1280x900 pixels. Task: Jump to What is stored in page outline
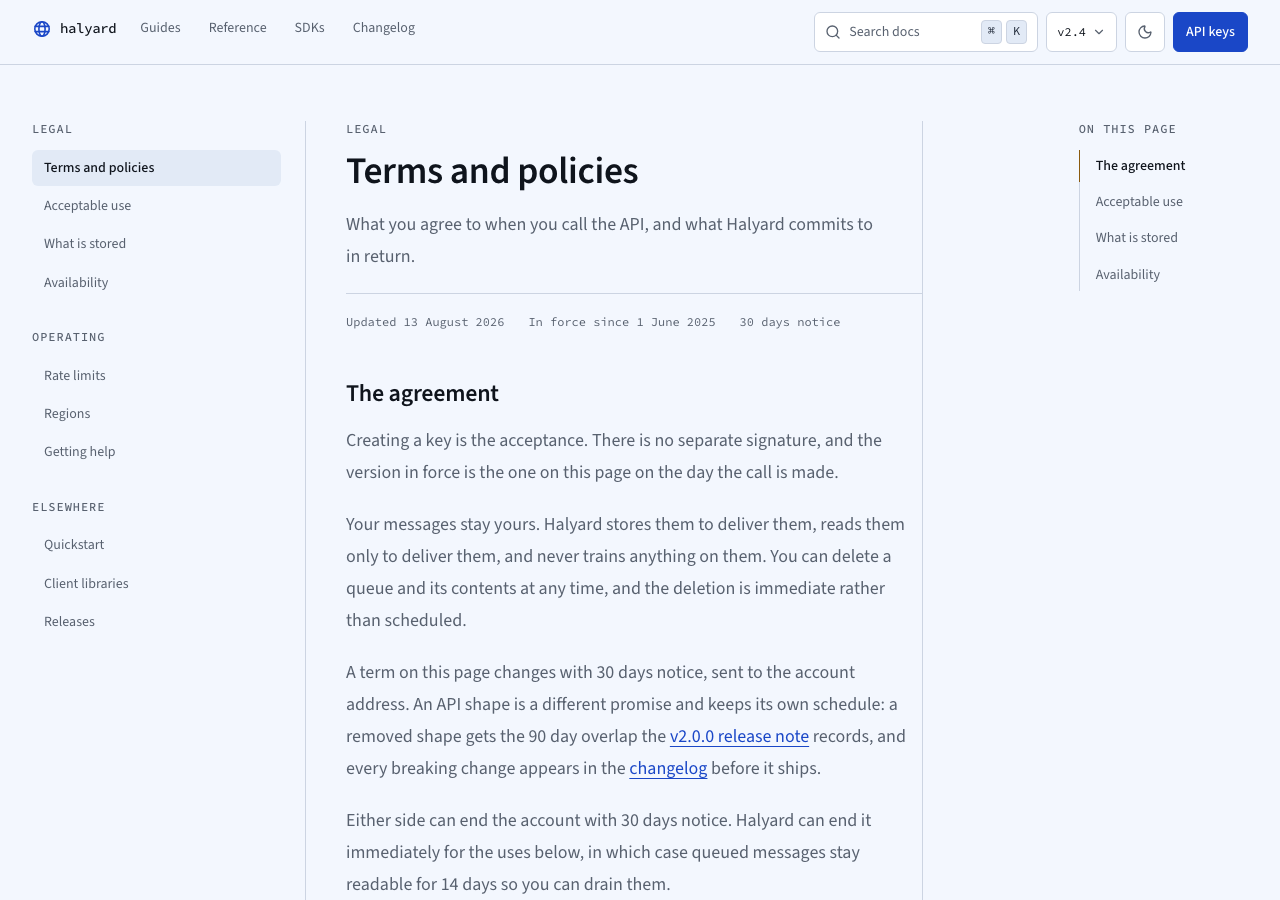pyautogui.click(x=1136, y=238)
